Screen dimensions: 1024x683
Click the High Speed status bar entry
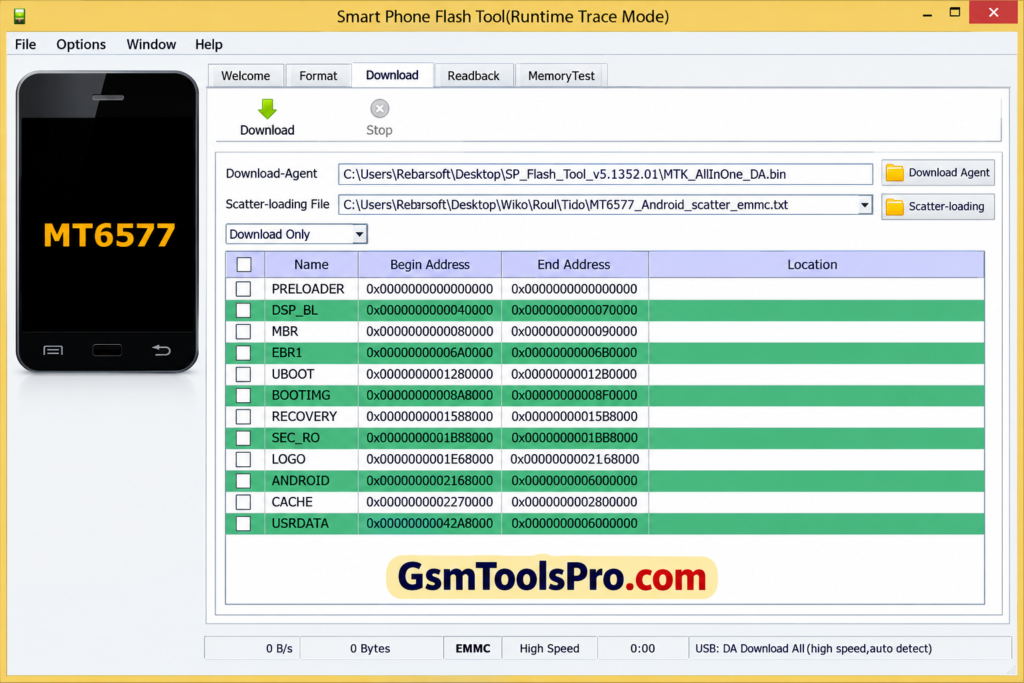(549, 648)
